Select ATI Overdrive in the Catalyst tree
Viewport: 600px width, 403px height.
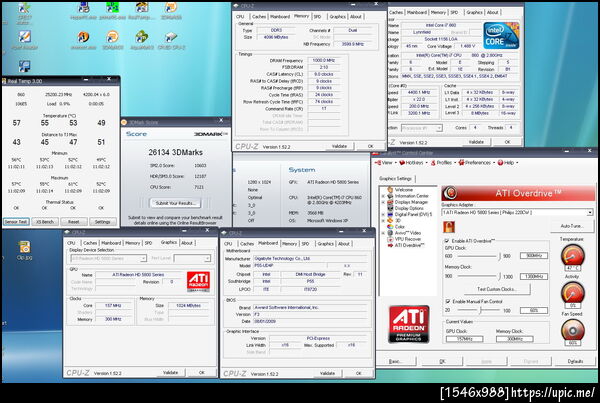coord(409,245)
